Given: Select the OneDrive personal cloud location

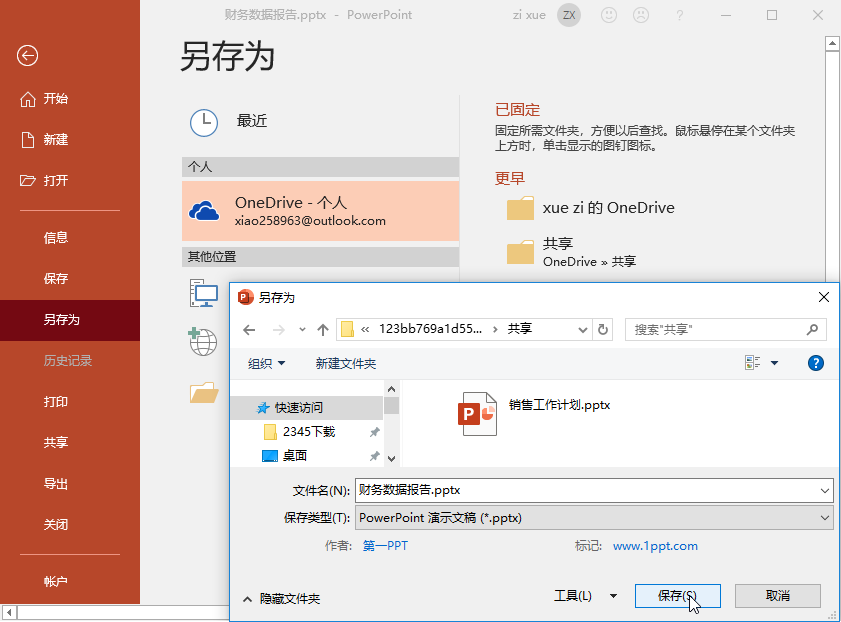Looking at the screenshot, I should (x=320, y=211).
